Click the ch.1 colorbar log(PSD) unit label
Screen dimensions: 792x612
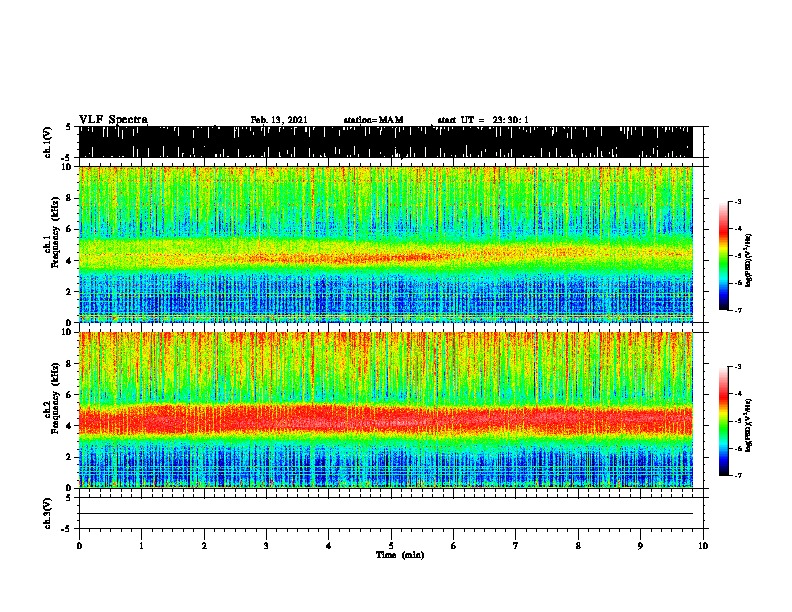[x=748, y=261]
